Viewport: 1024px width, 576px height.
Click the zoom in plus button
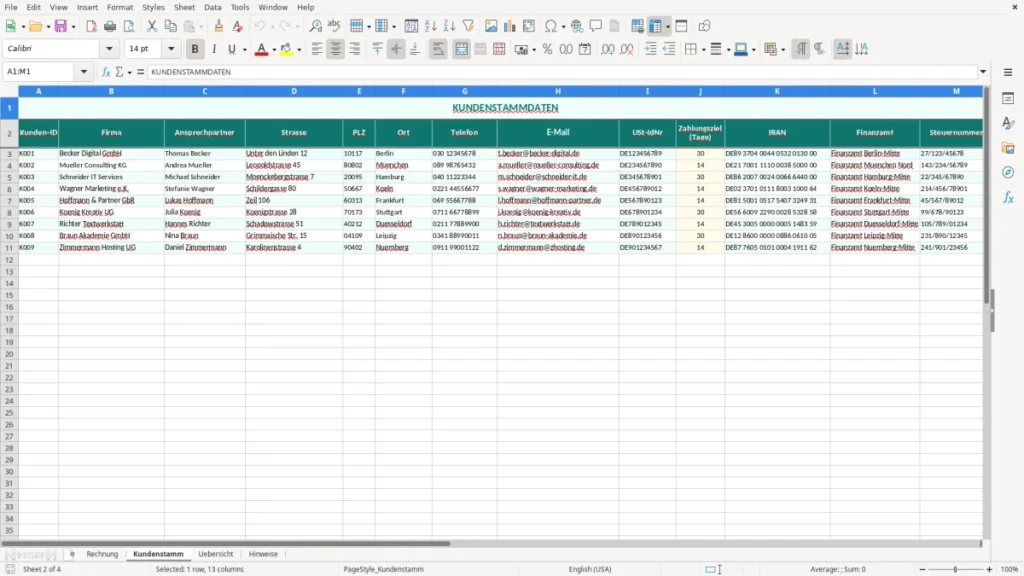click(989, 569)
